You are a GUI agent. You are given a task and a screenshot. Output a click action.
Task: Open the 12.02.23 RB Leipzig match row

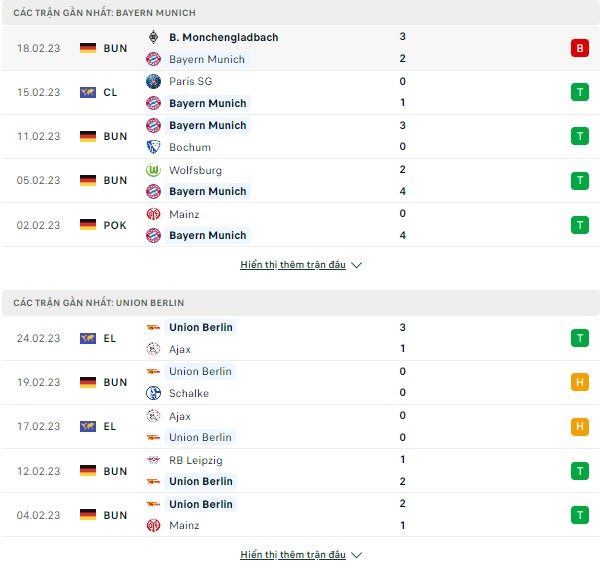pyautogui.click(x=300, y=471)
